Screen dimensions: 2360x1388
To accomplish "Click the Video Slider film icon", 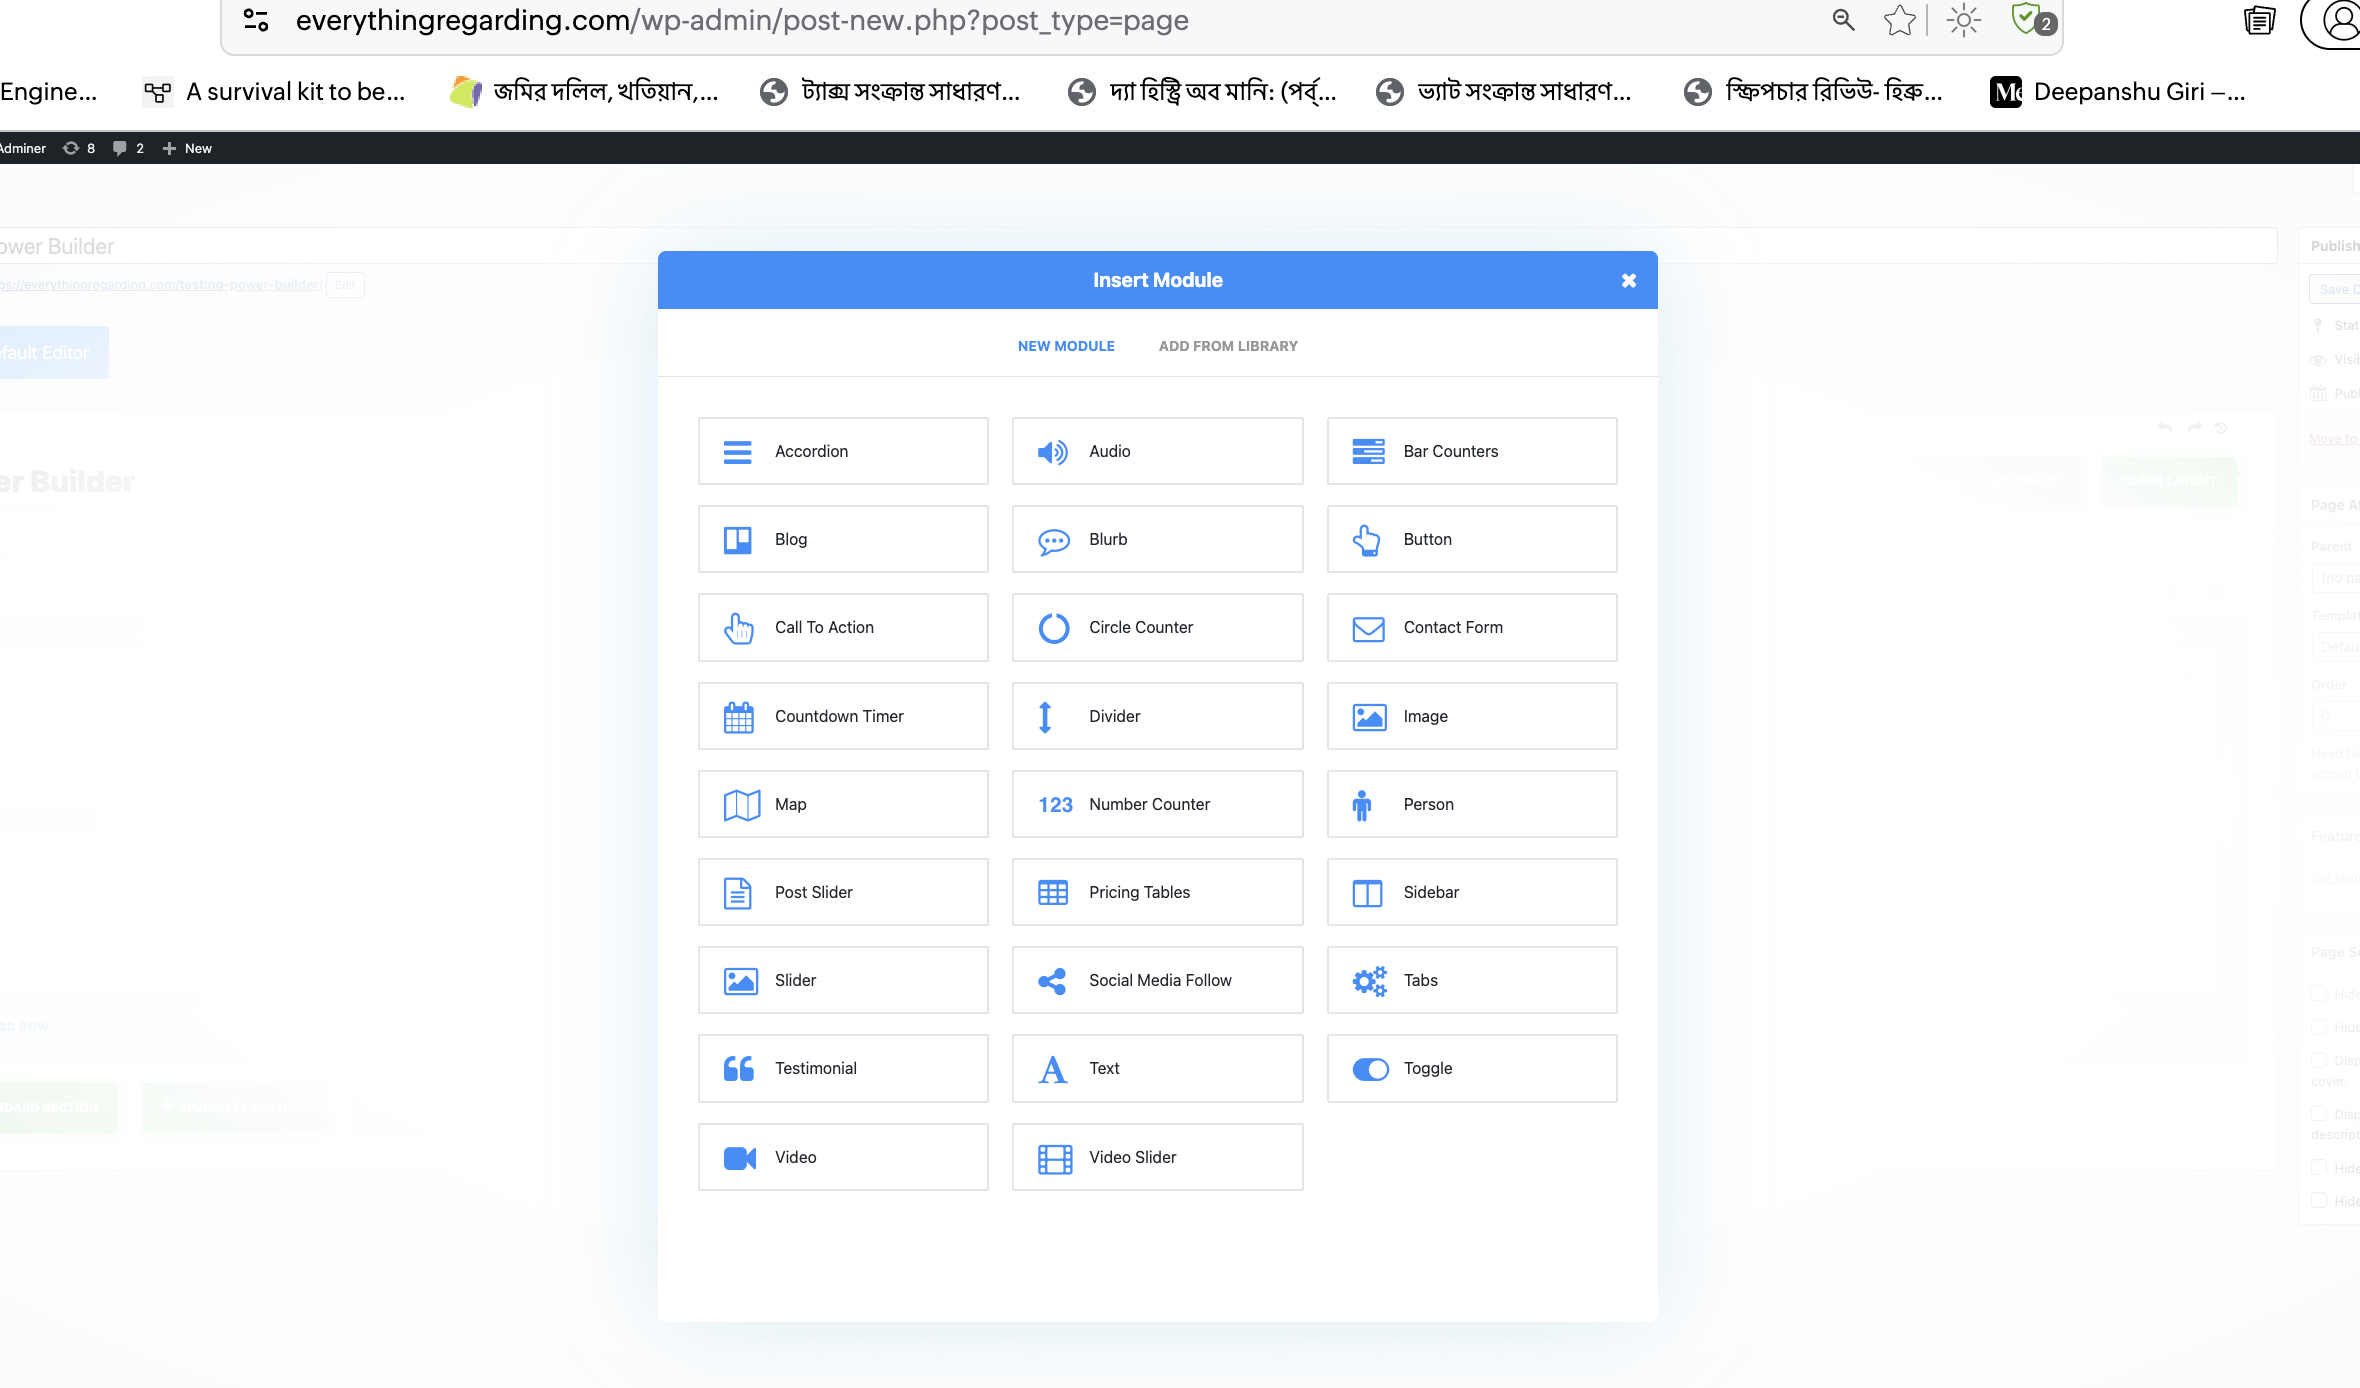I will coord(1054,1158).
